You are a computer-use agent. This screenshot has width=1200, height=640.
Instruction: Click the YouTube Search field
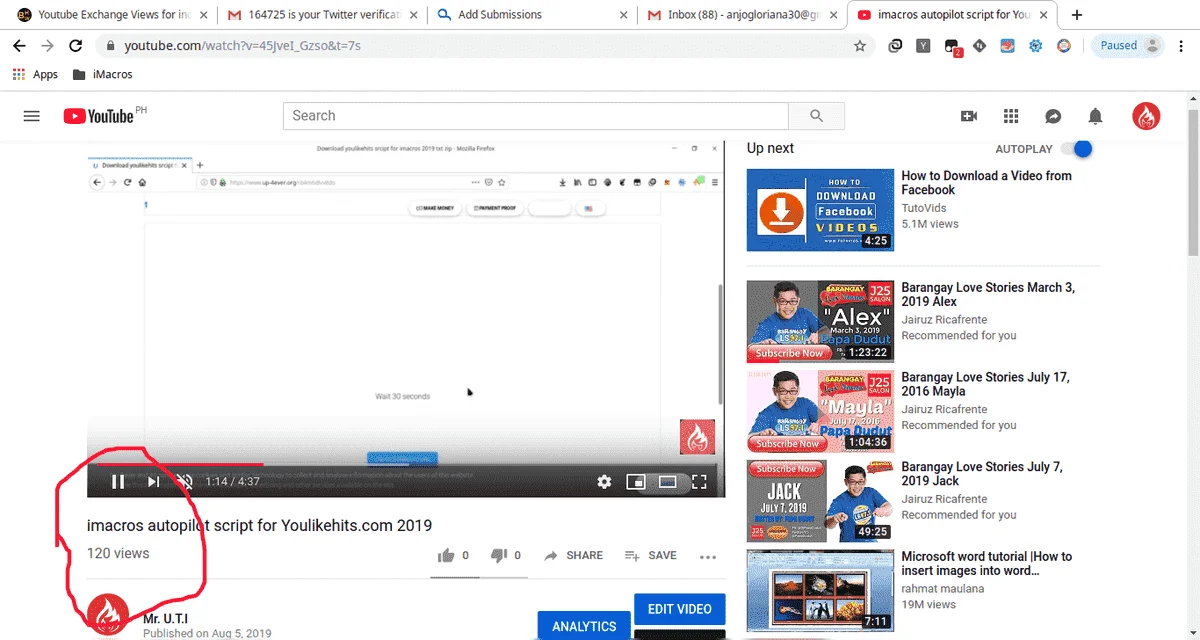coord(536,116)
